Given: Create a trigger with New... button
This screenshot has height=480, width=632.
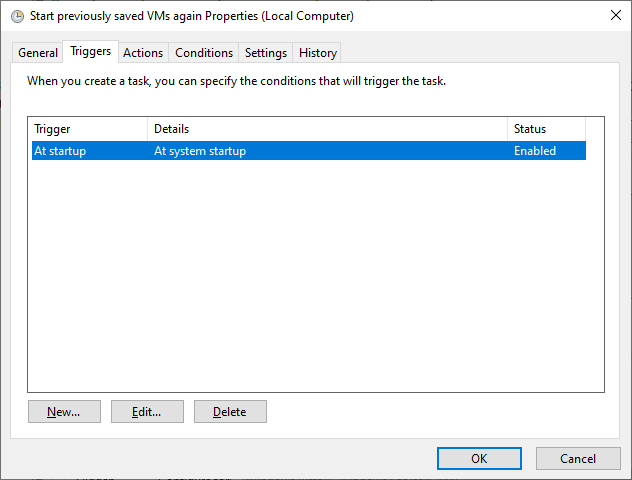Looking at the screenshot, I should 64,411.
